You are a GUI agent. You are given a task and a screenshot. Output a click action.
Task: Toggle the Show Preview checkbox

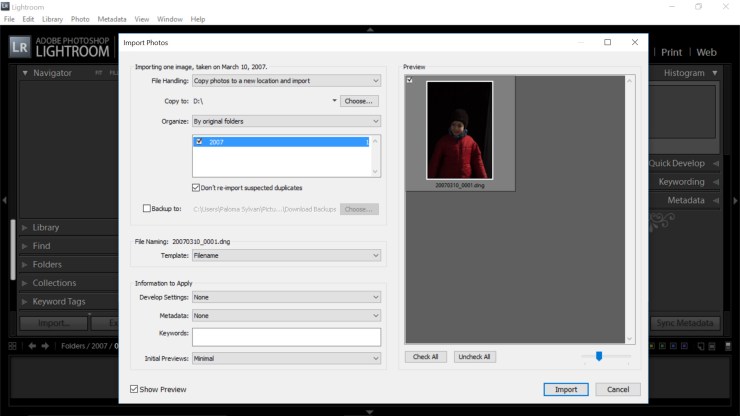click(134, 389)
